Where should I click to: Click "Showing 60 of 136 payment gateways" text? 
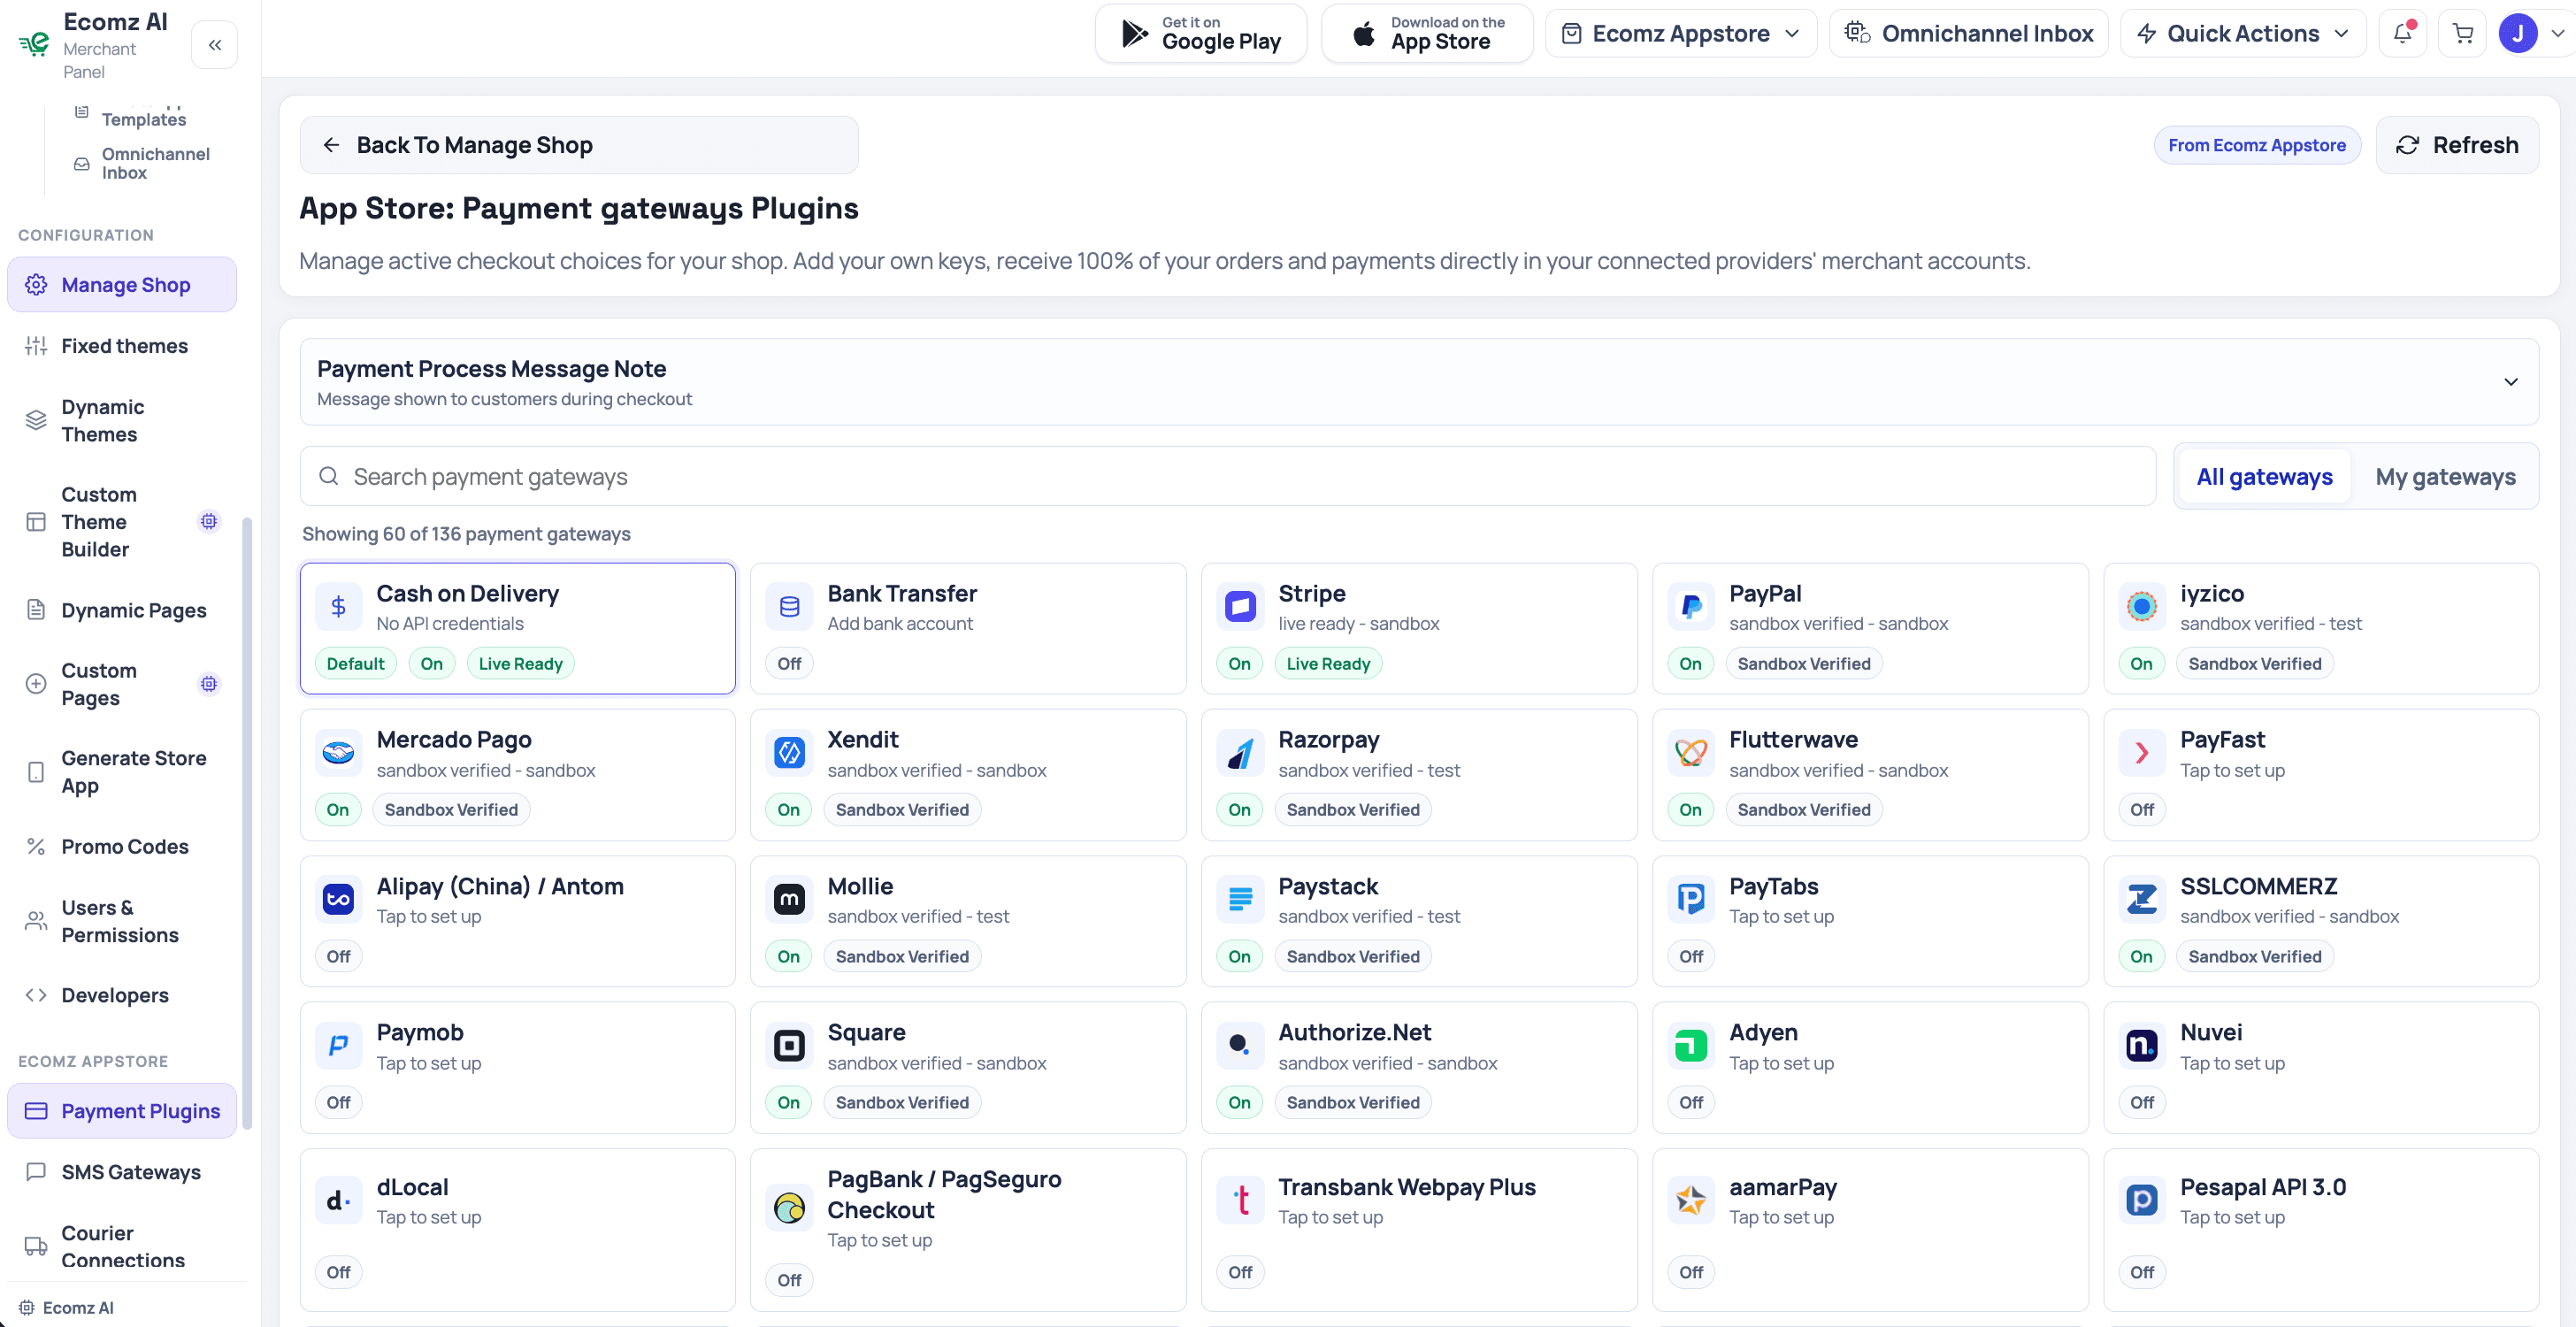pyautogui.click(x=466, y=534)
